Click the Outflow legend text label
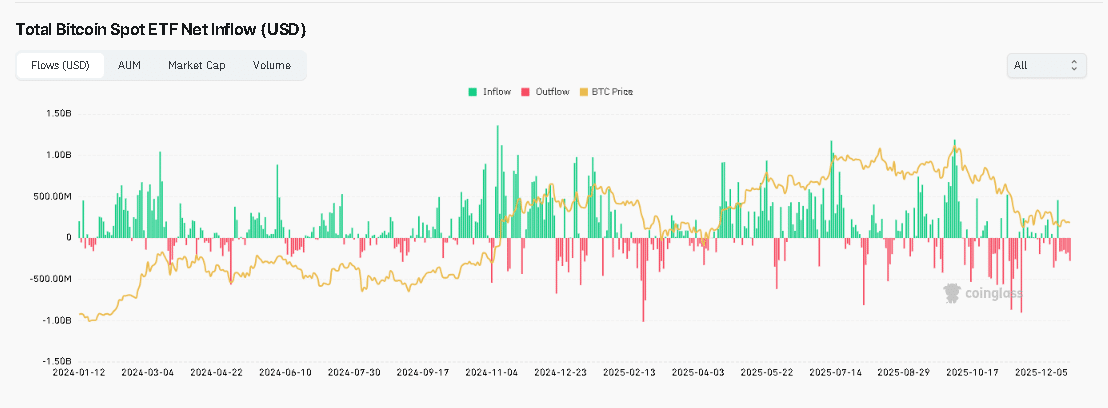Screen dimensions: 1108x408 [x=552, y=92]
